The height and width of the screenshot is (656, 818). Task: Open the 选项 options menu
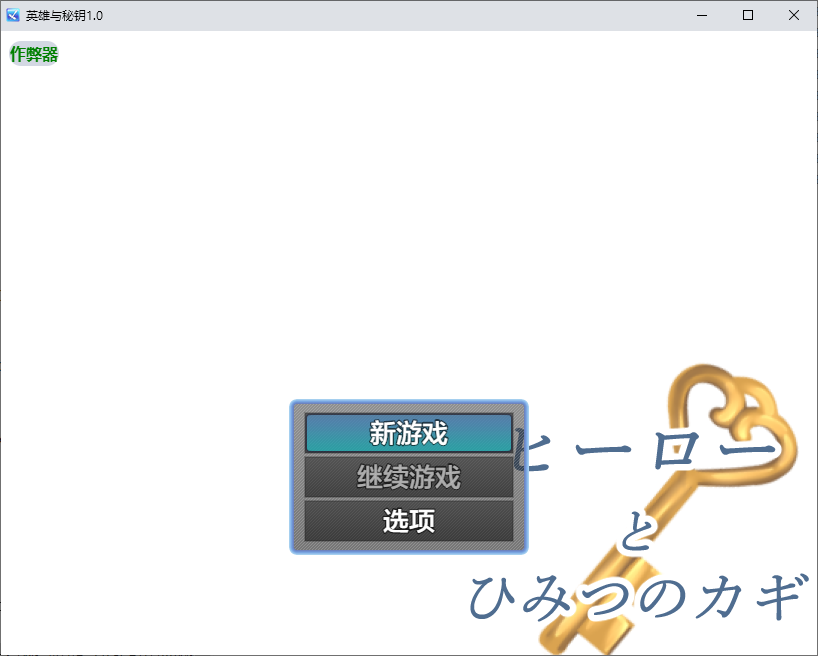[408, 521]
